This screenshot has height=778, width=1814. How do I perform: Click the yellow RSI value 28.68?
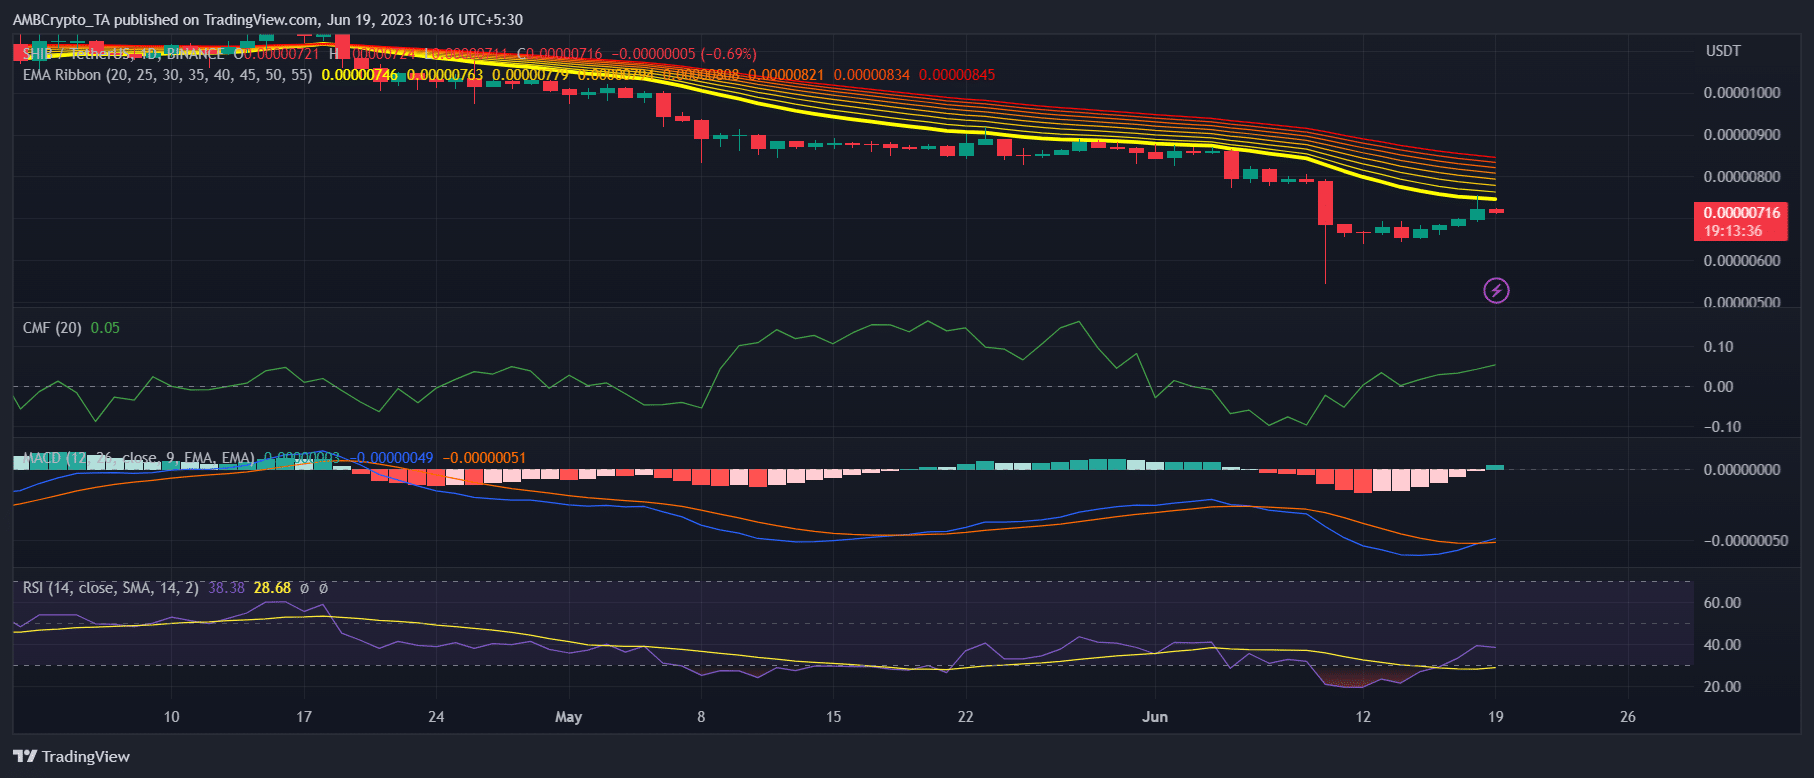click(272, 588)
